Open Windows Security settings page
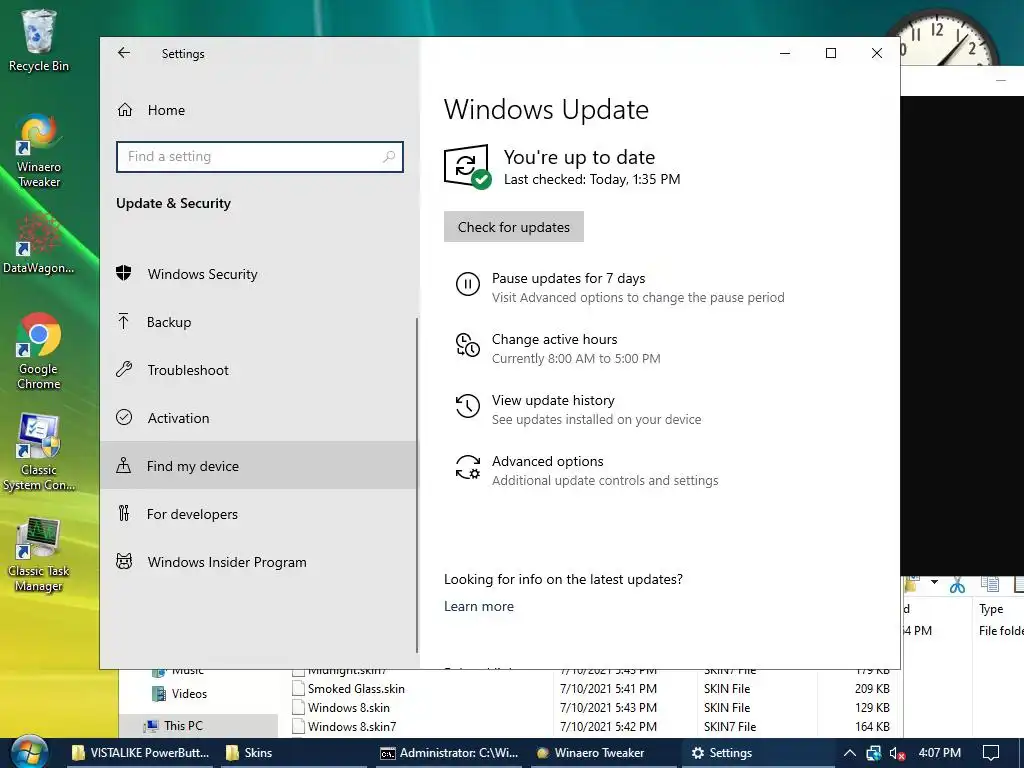Viewport: 1024px width, 768px height. 258,274
